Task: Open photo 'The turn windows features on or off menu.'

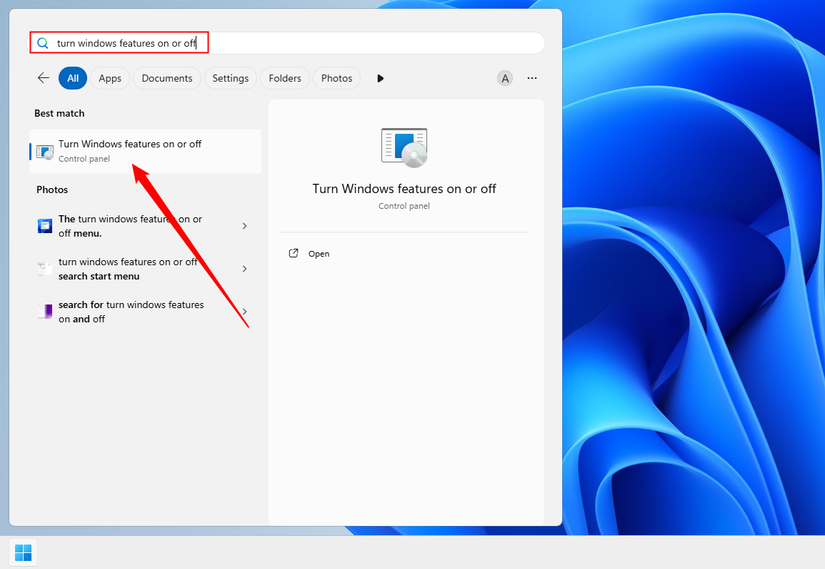Action: point(145,226)
